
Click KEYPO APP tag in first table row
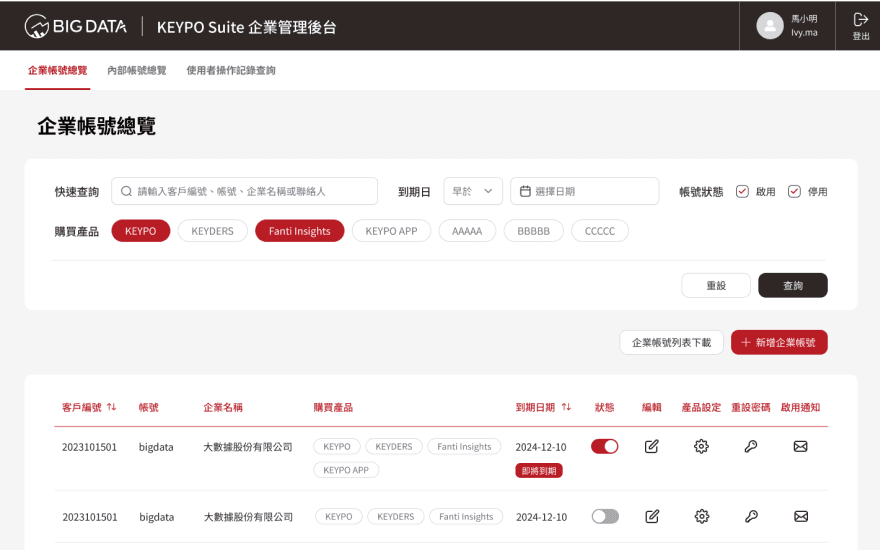(346, 470)
